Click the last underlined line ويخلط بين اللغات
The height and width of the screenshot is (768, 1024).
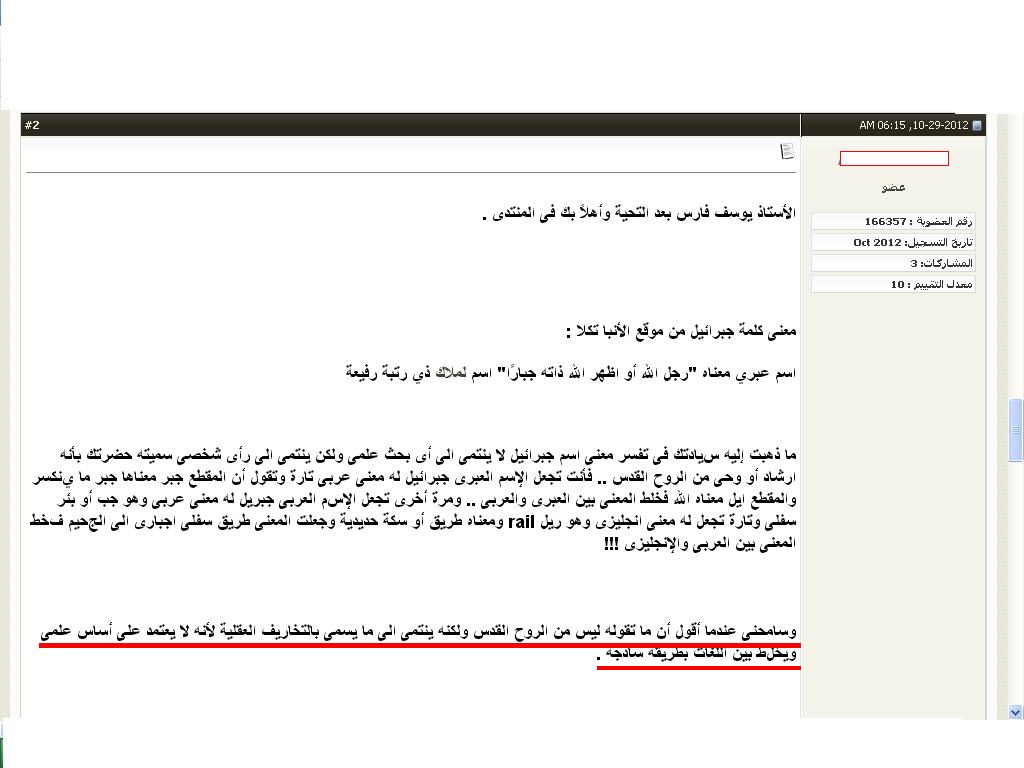click(698, 656)
